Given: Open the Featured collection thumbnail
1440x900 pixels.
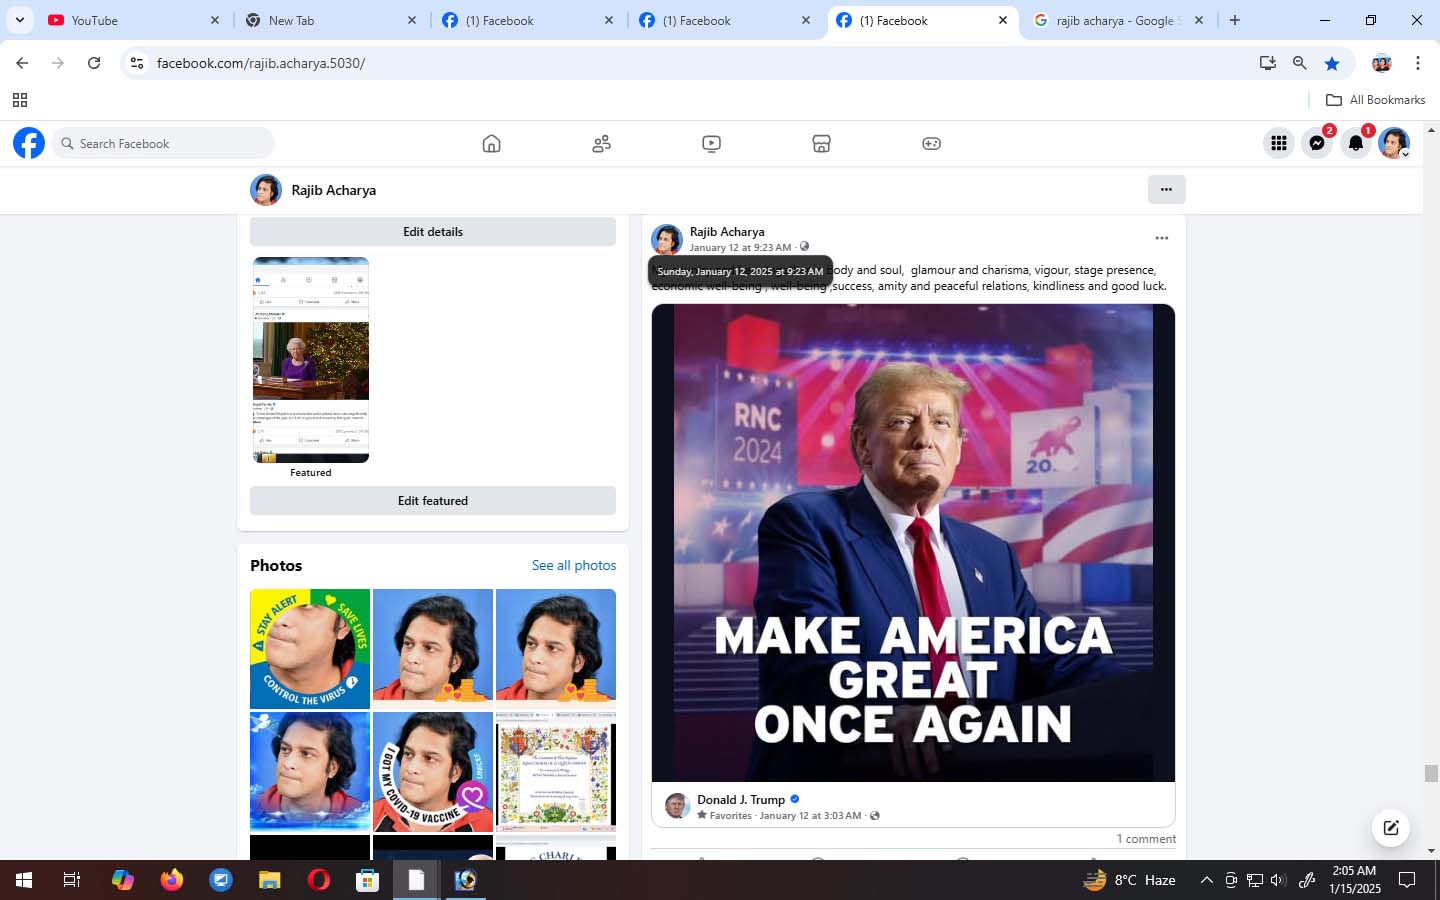Looking at the screenshot, I should [311, 360].
